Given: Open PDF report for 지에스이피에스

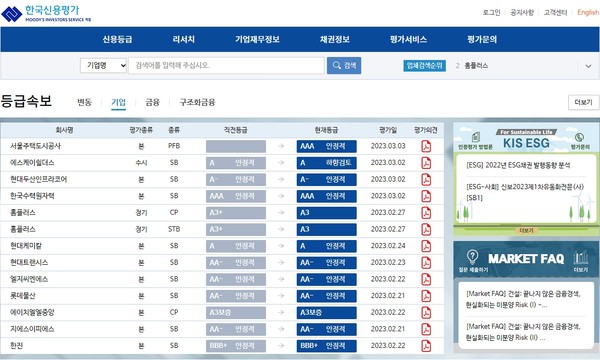Looking at the screenshot, I should [x=426, y=329].
